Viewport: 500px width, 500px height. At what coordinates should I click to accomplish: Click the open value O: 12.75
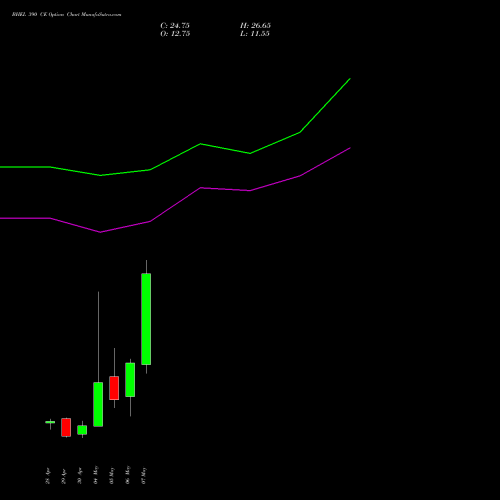[x=175, y=34]
